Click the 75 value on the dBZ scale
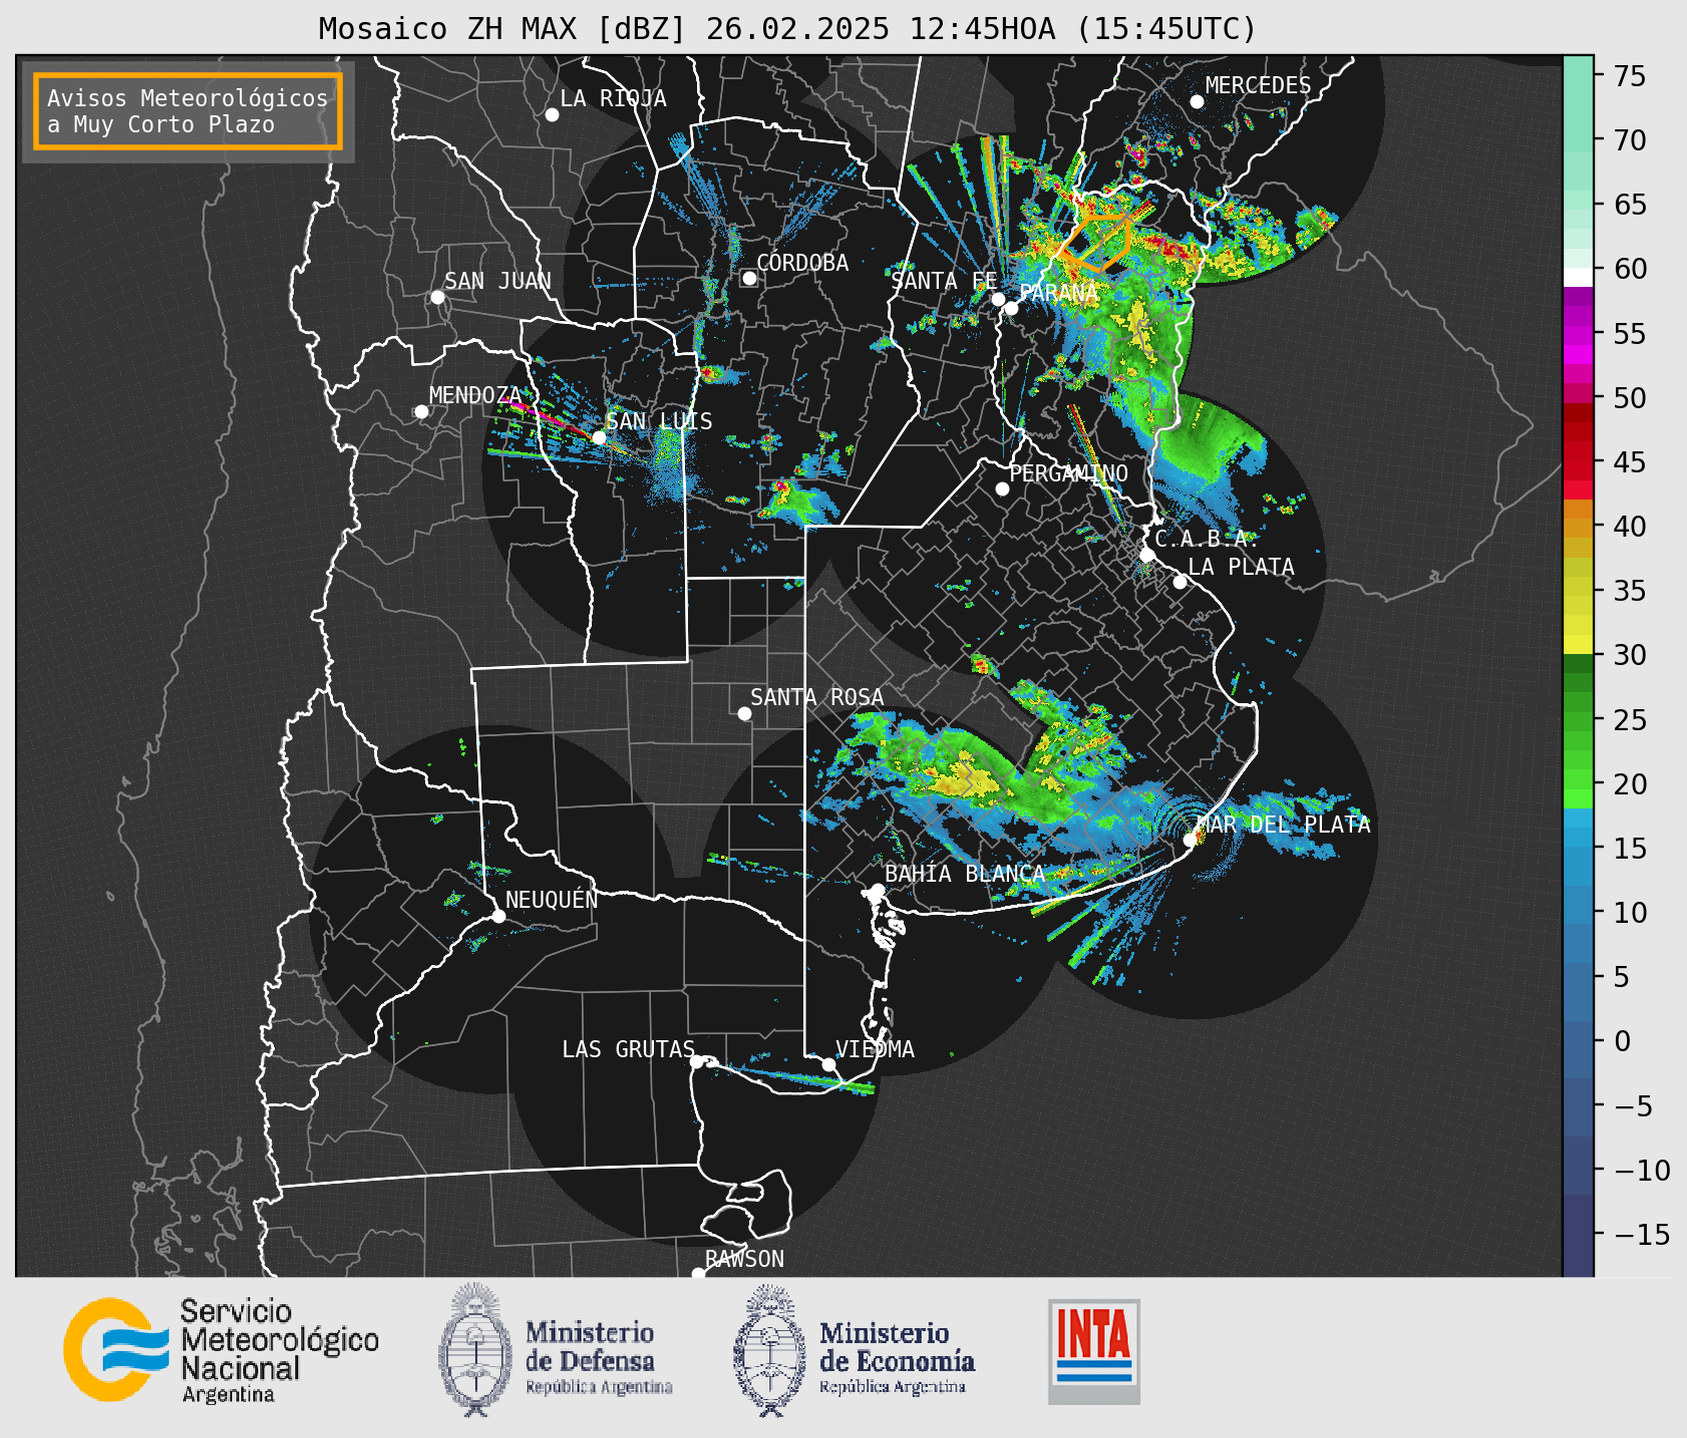Screen dimensions: 1687x1438 [1629, 76]
